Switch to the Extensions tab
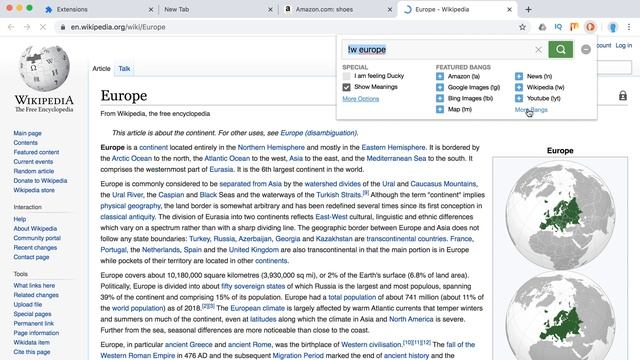The width and height of the screenshot is (640, 360). 97,9
